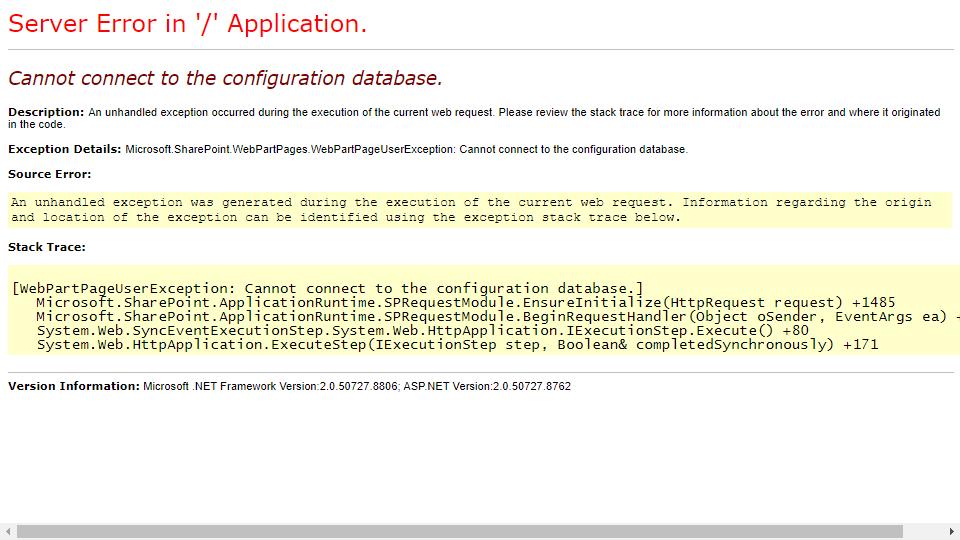The image size is (960, 540).
Task: Click the [WebPartPageUserException] stack trace line
Action: click(328, 288)
